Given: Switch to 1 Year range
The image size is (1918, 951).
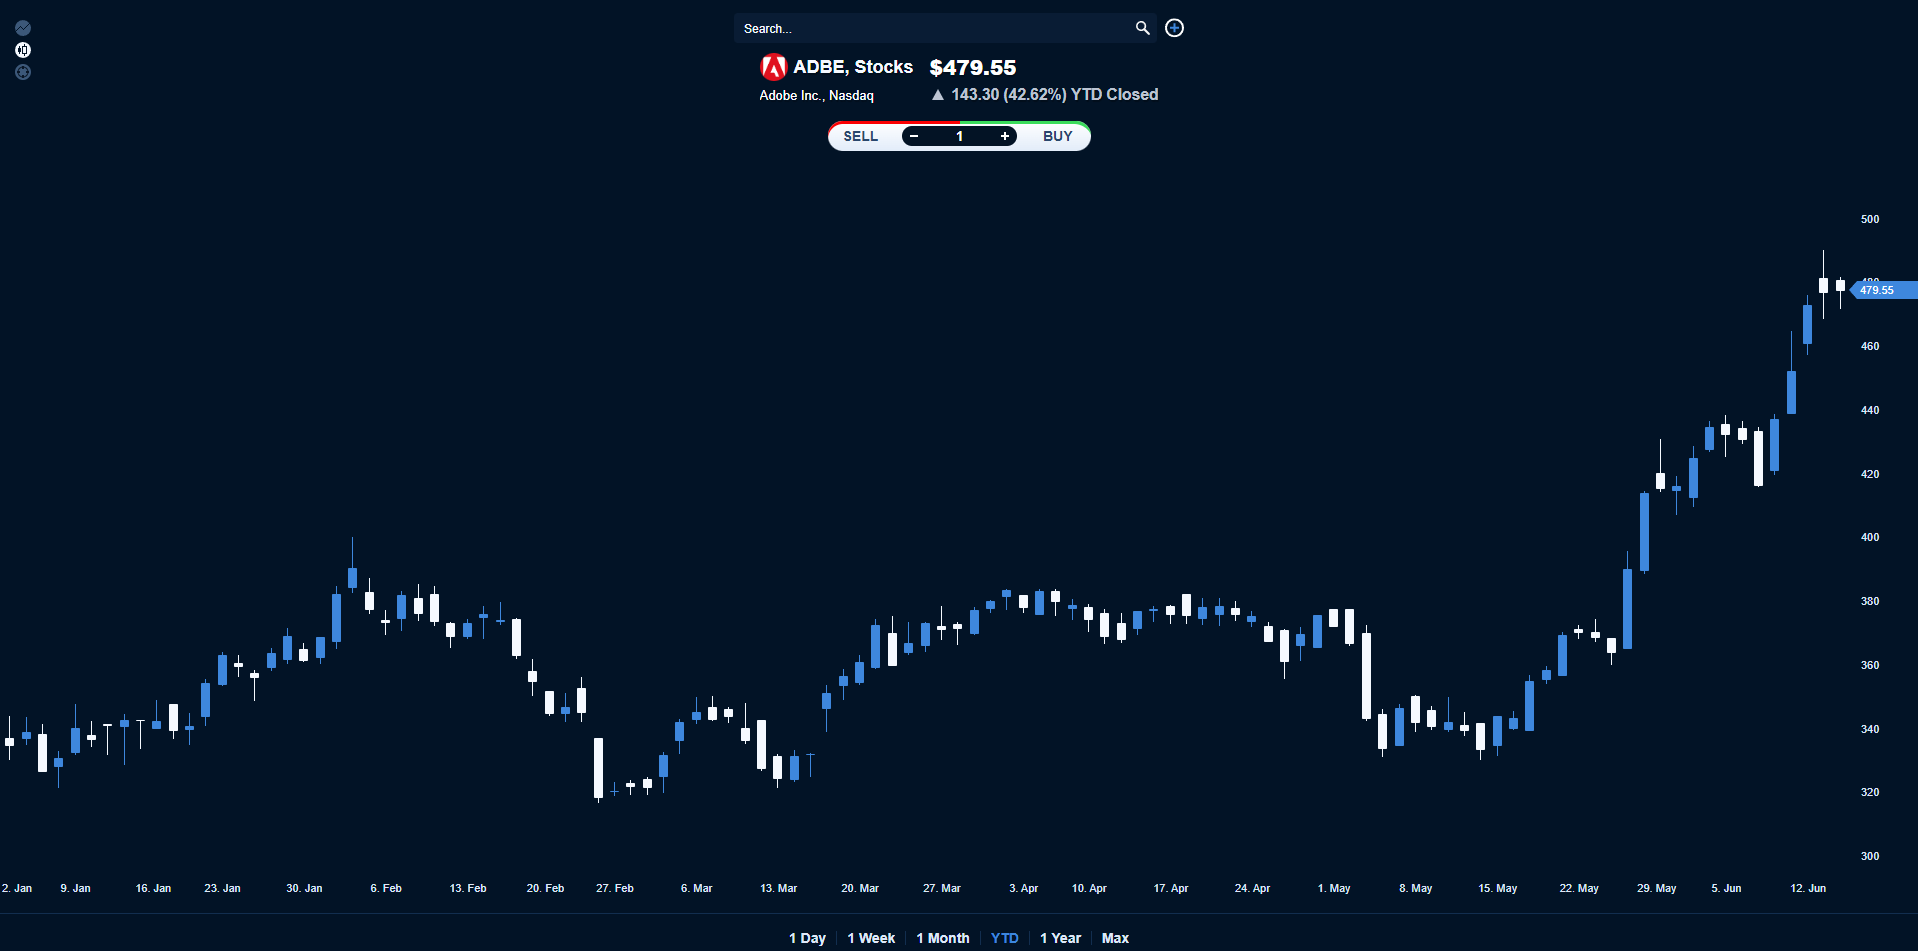Looking at the screenshot, I should (1060, 938).
